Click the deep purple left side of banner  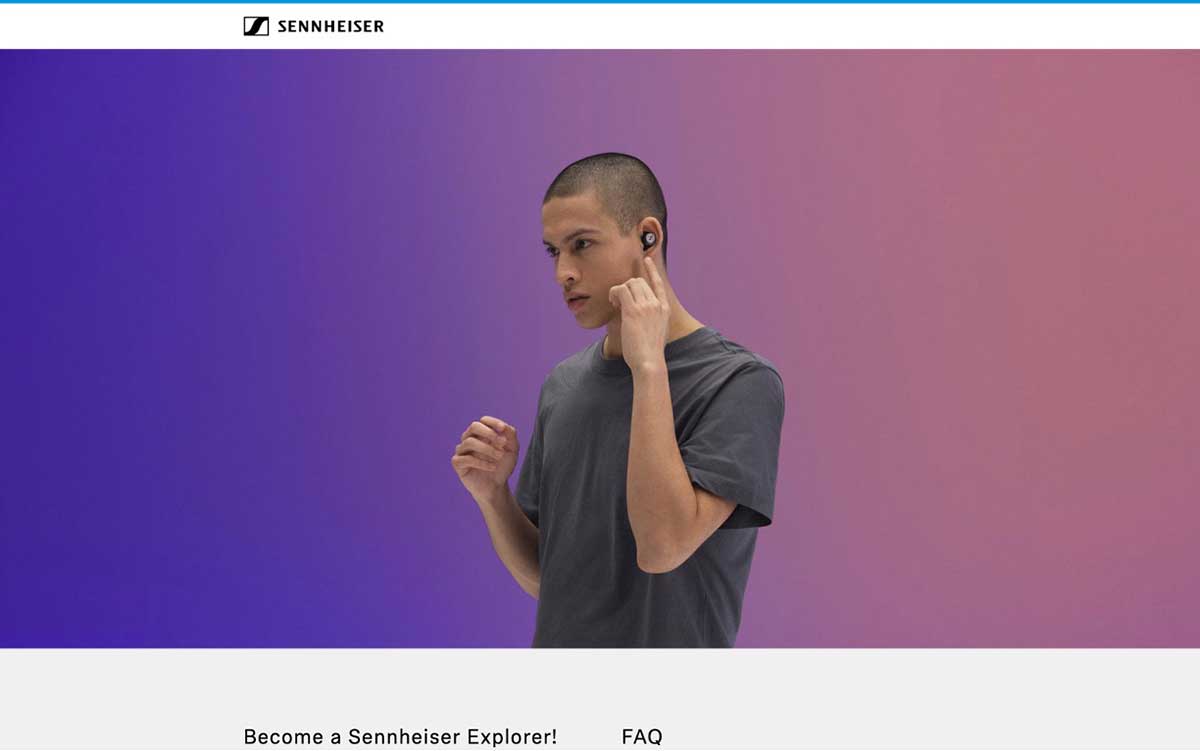[x=150, y=350]
